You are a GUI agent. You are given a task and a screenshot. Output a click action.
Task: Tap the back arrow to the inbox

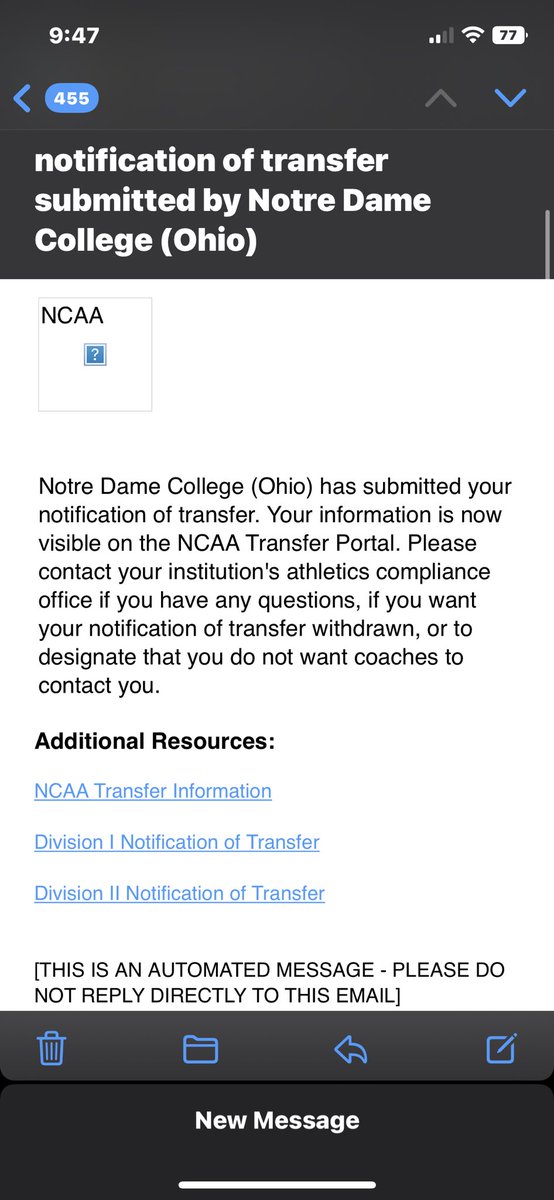(x=22, y=98)
